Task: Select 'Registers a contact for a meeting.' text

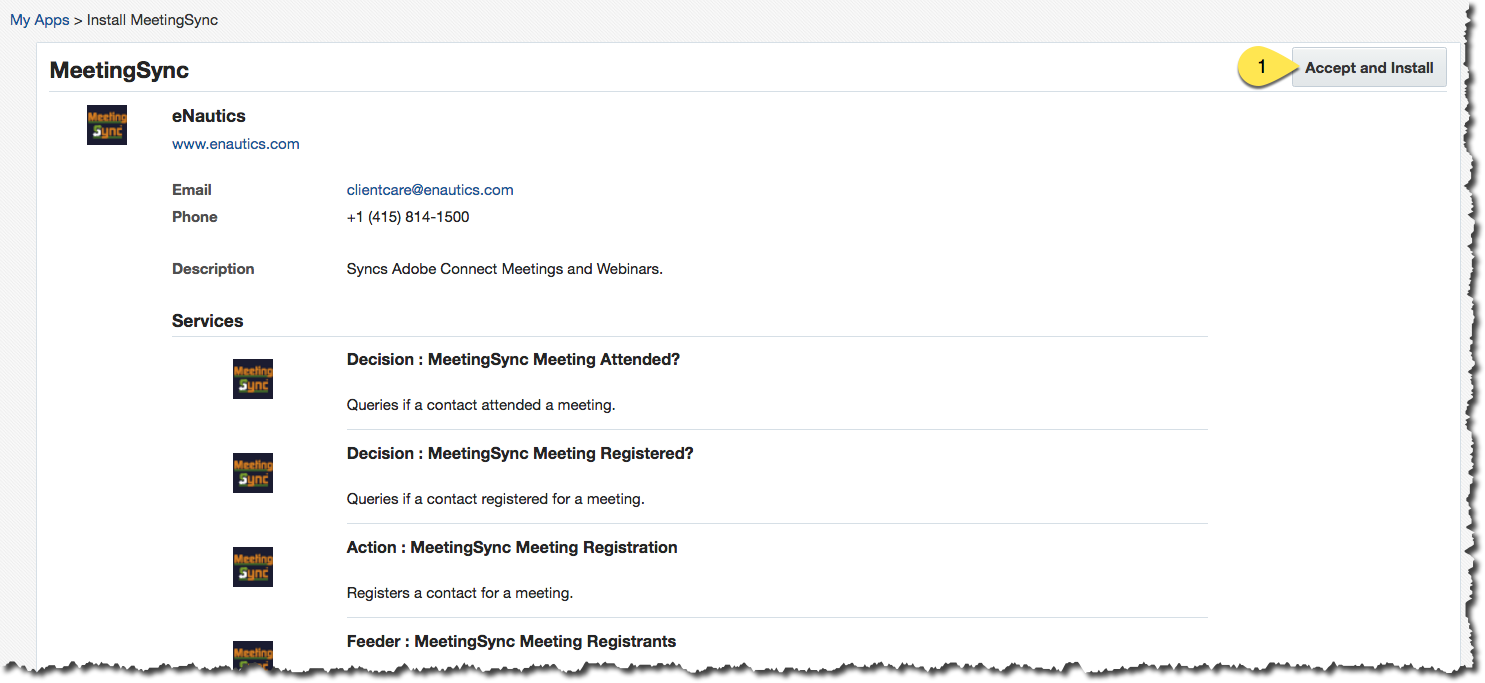Action: (460, 593)
